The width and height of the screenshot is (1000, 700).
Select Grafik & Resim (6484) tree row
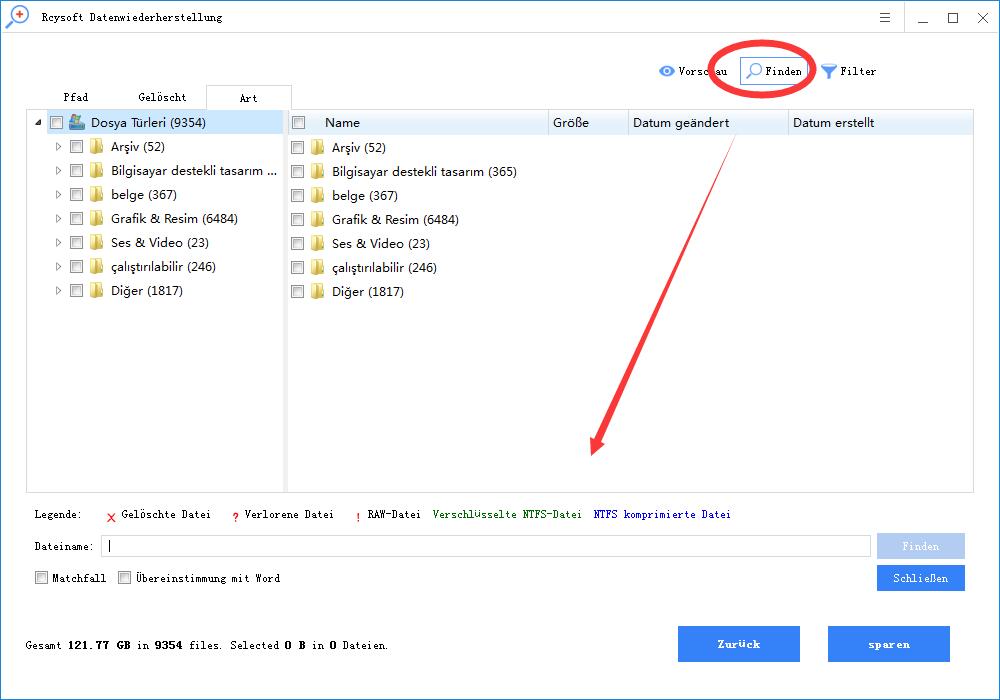coord(174,219)
